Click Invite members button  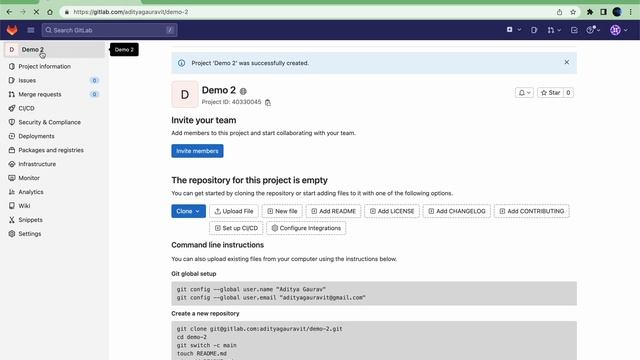197,151
